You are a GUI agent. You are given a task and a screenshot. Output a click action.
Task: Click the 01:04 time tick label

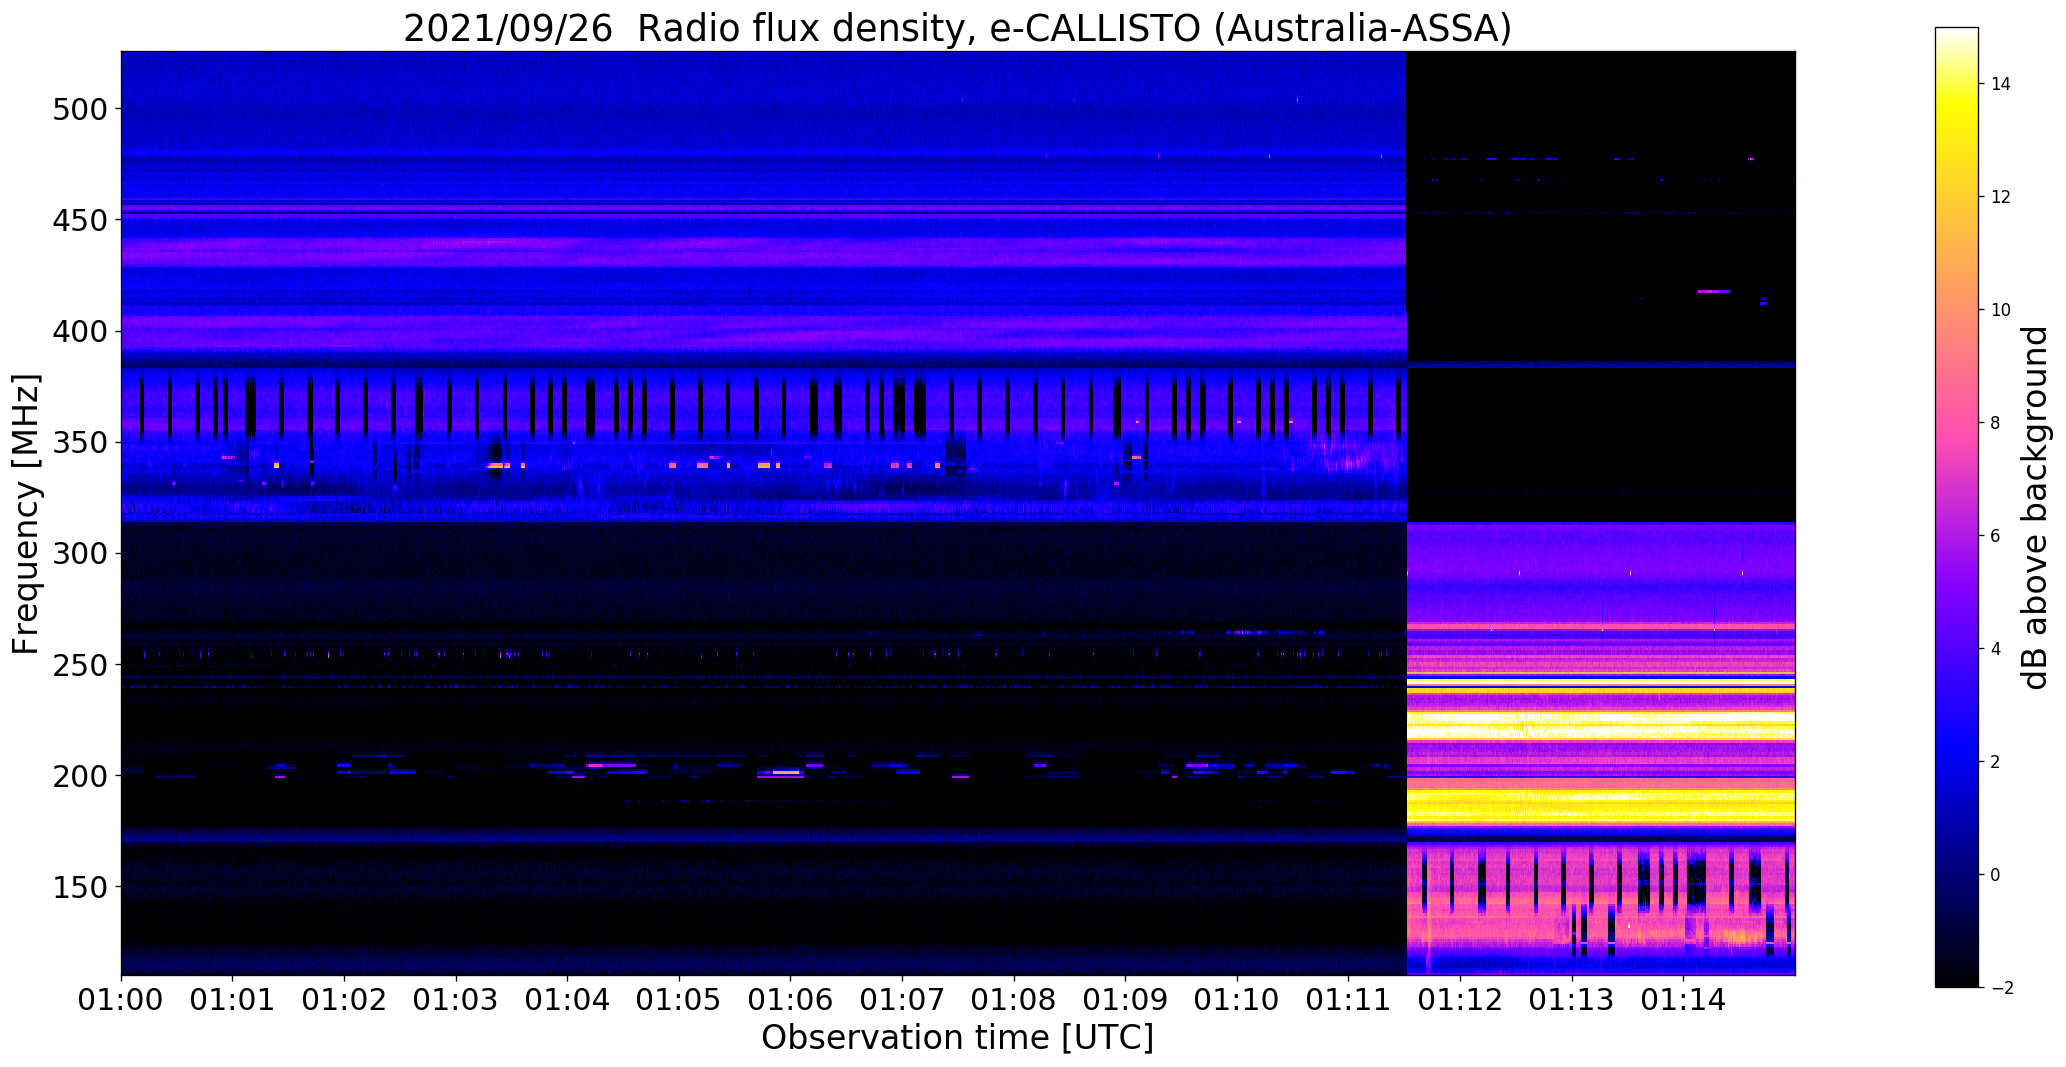(x=568, y=998)
